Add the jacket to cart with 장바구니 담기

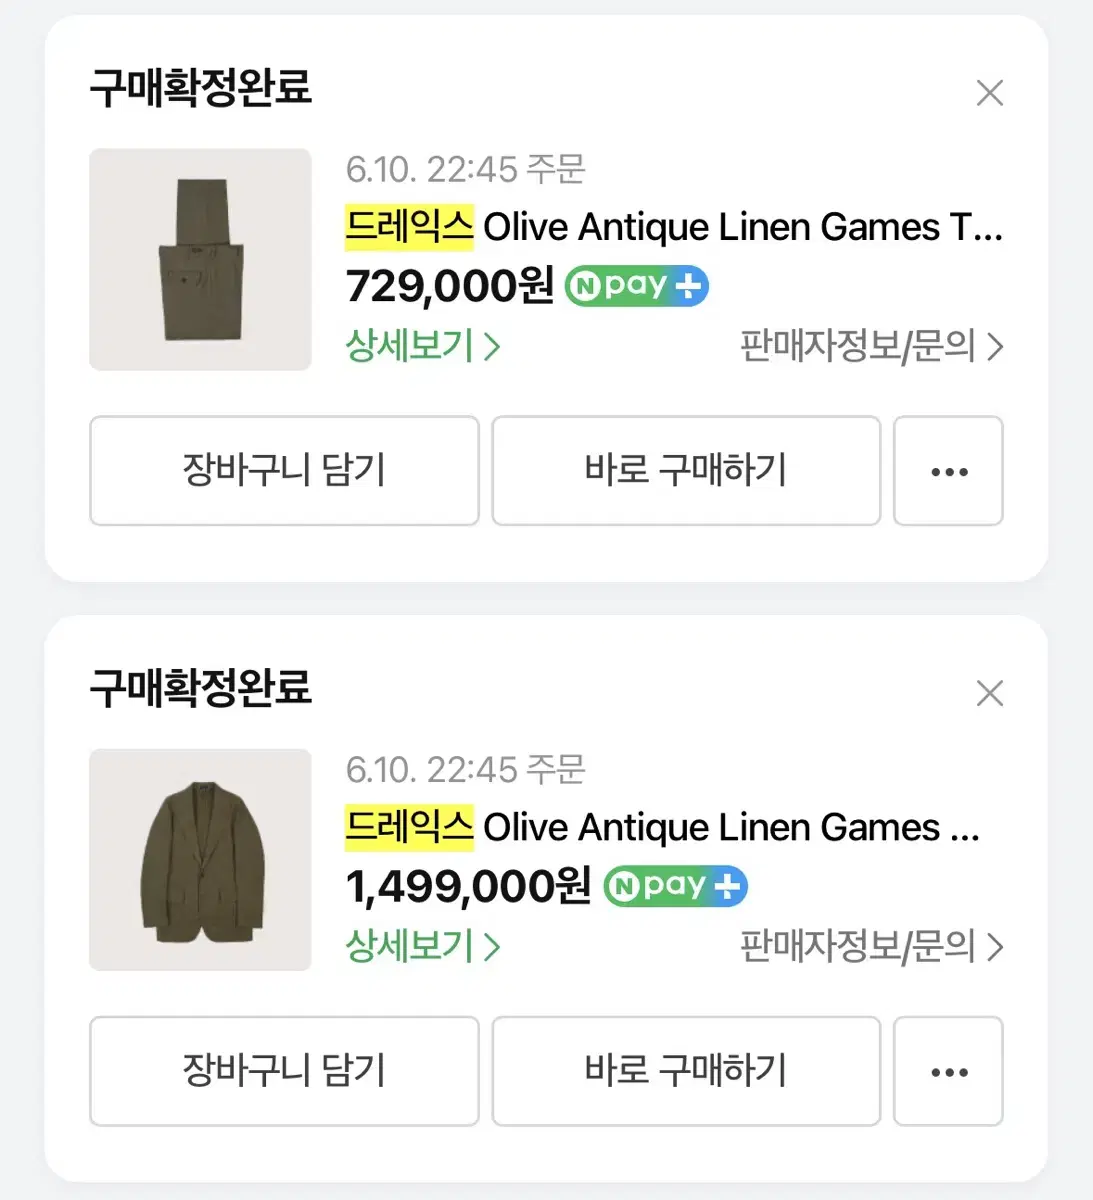point(284,1071)
